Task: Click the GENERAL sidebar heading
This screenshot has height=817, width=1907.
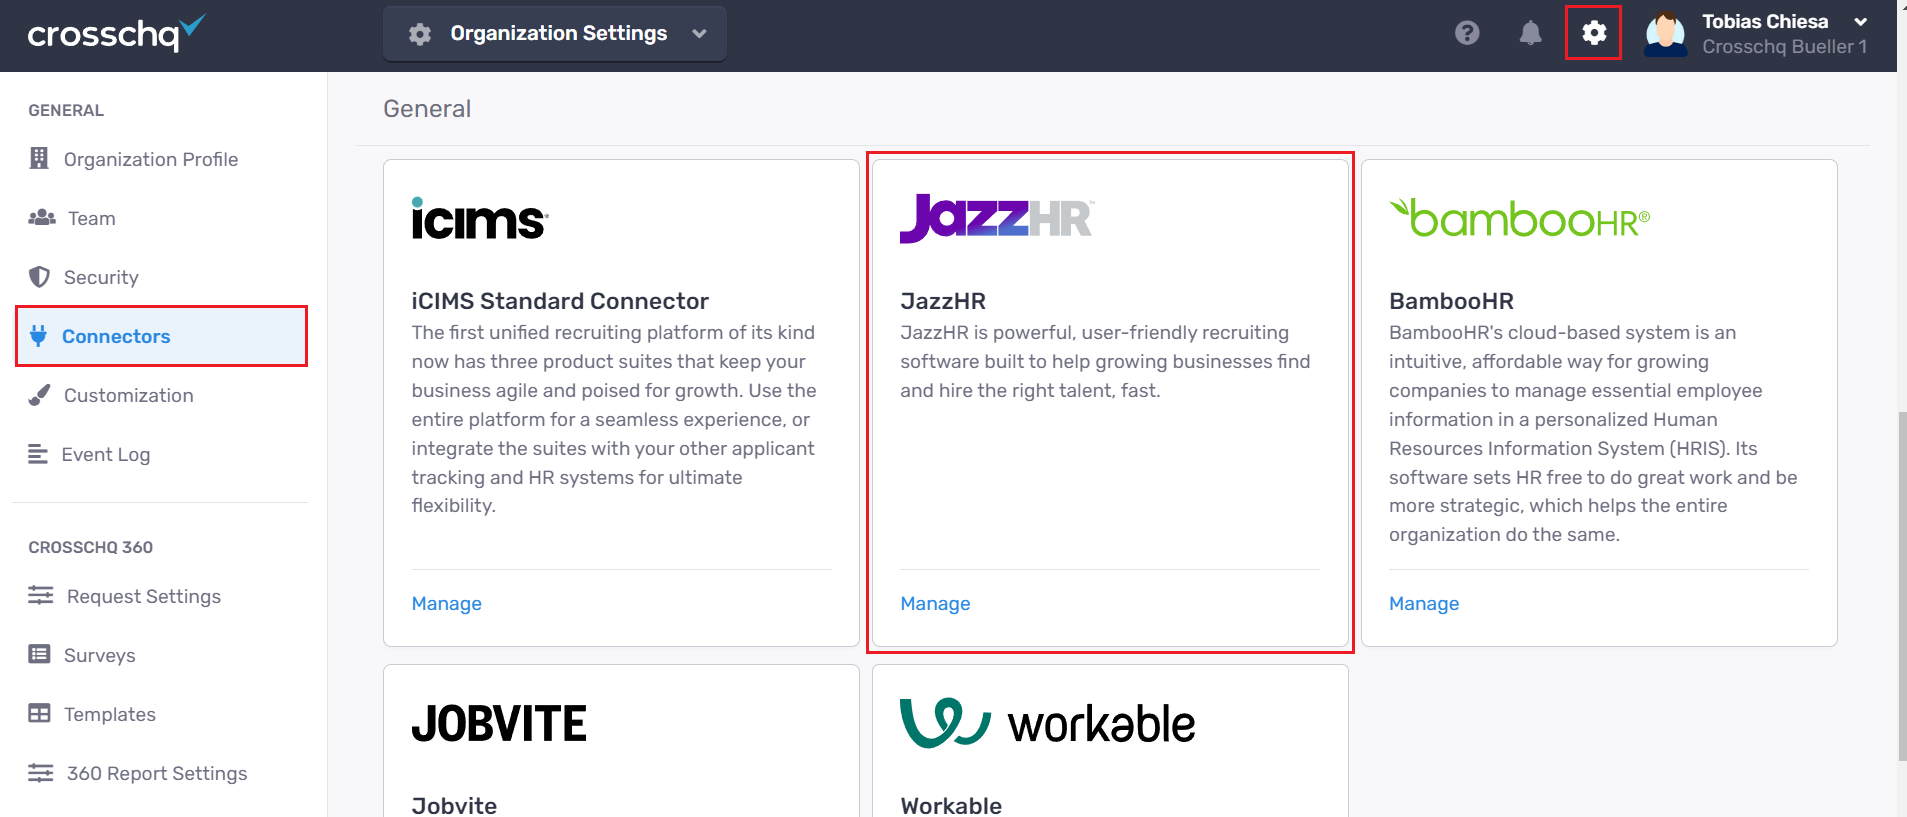Action: pyautogui.click(x=66, y=110)
